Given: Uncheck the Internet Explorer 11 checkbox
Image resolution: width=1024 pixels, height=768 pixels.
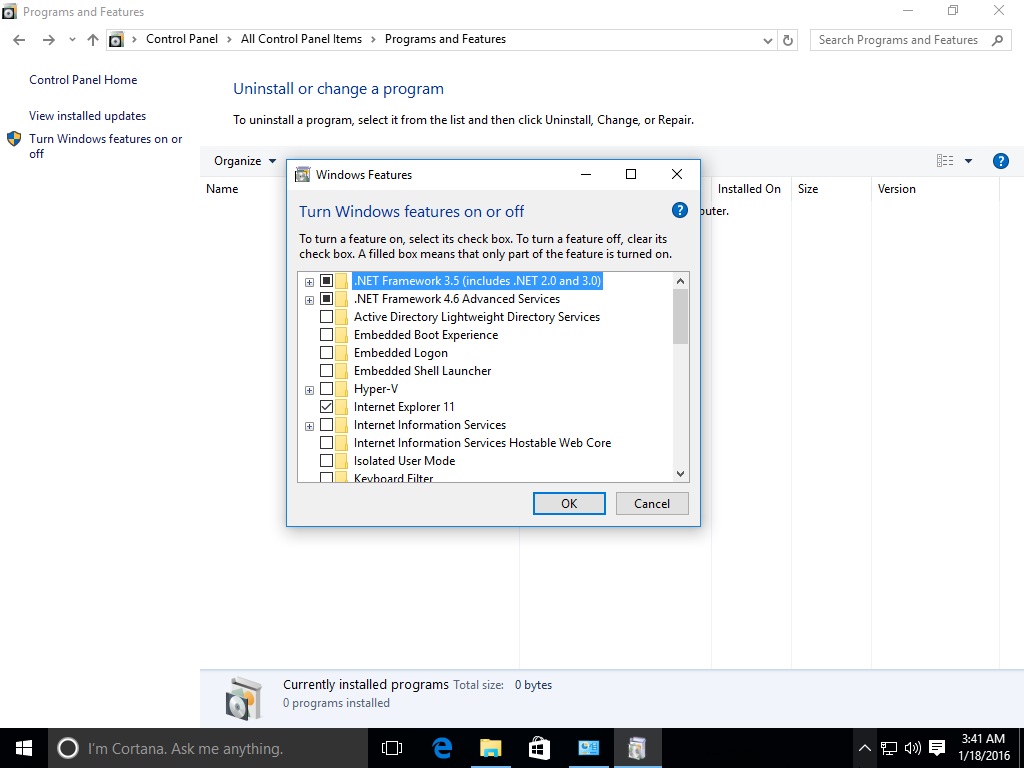Looking at the screenshot, I should 326,407.
